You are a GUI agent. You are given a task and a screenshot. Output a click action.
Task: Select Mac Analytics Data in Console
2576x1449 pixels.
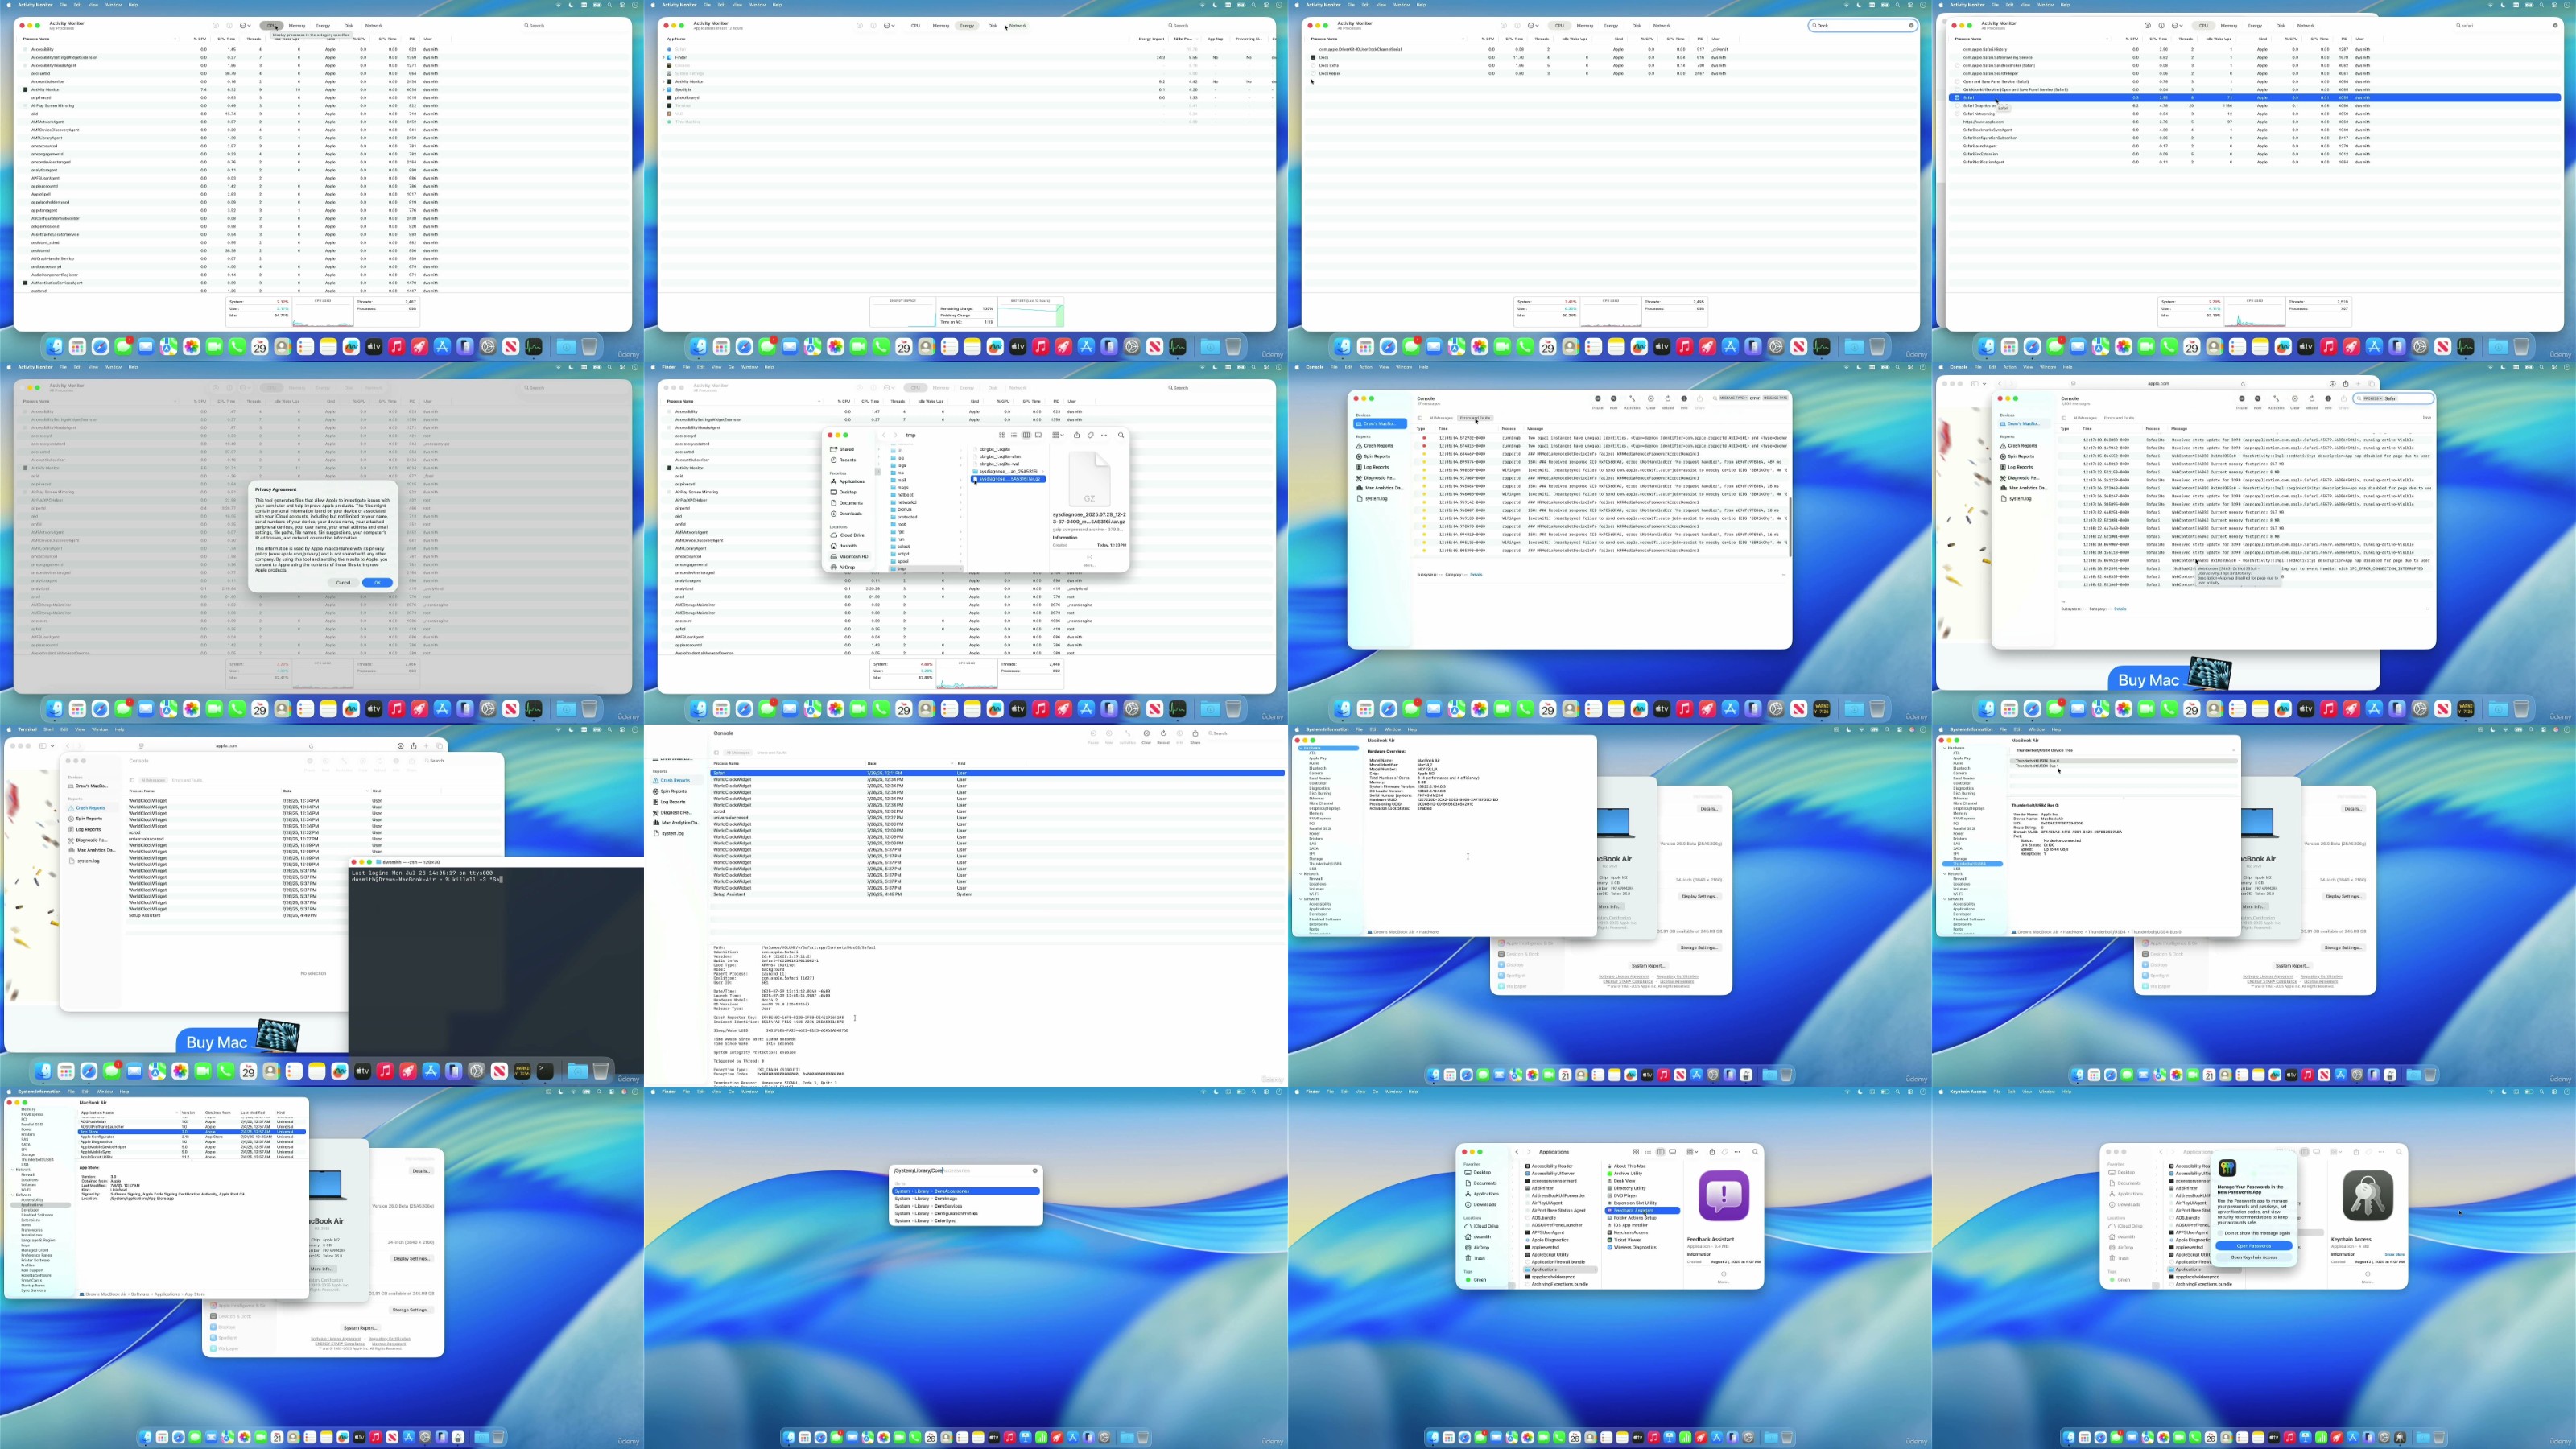(x=1383, y=488)
